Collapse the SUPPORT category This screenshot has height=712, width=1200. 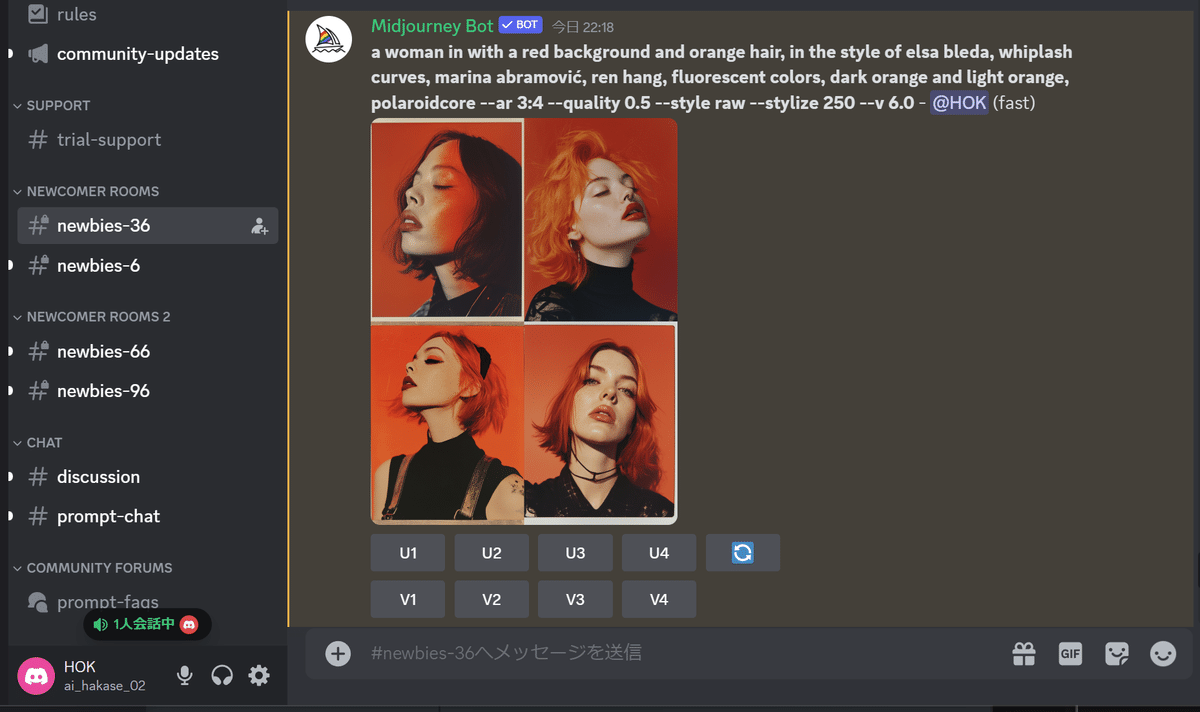click(58, 105)
